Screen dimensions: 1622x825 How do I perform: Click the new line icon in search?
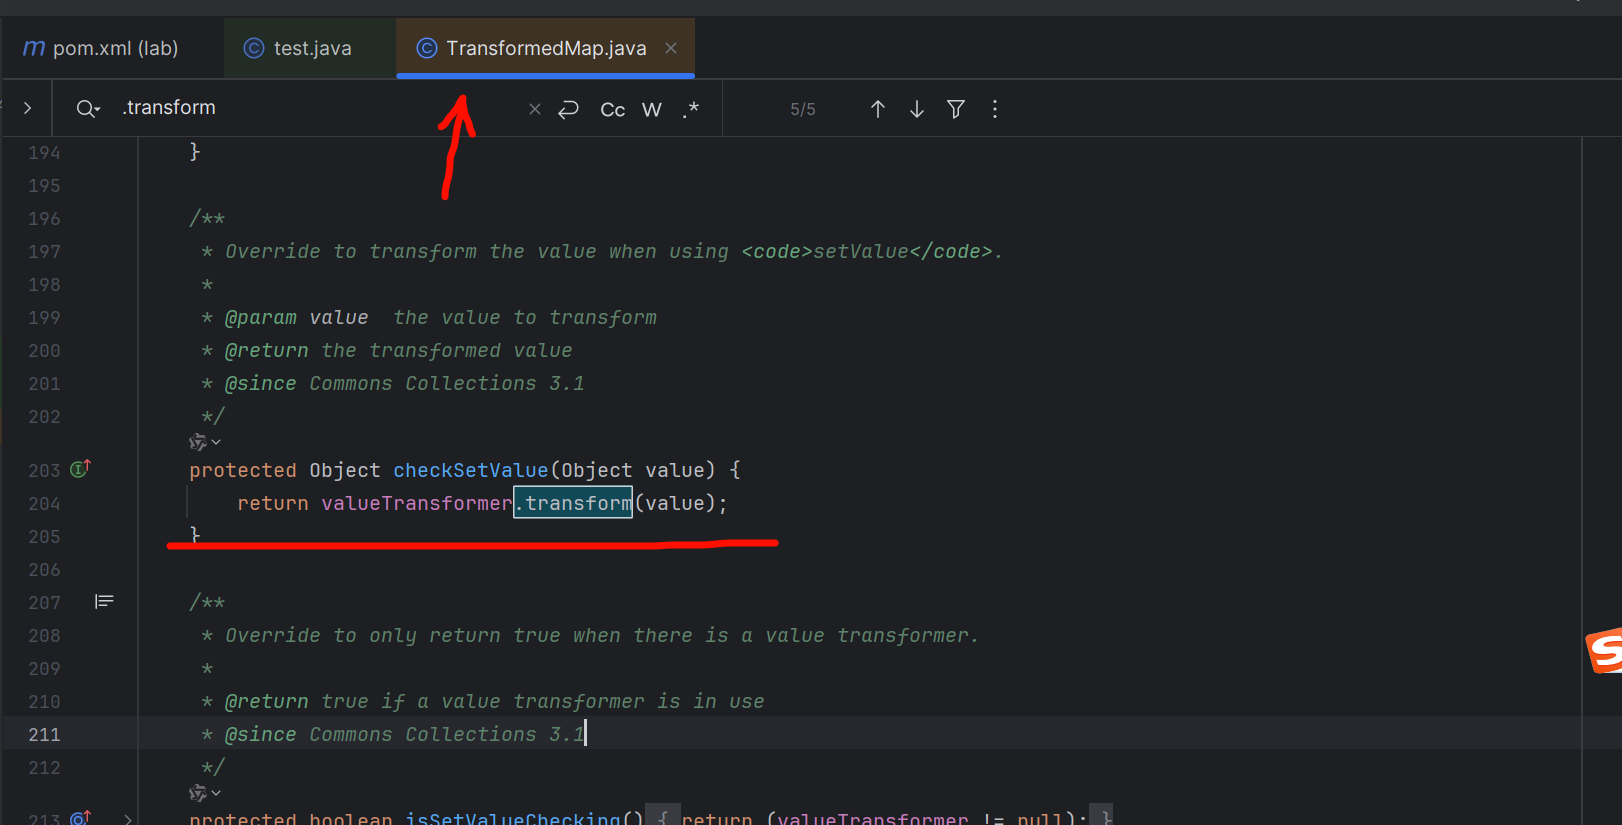pyautogui.click(x=569, y=109)
